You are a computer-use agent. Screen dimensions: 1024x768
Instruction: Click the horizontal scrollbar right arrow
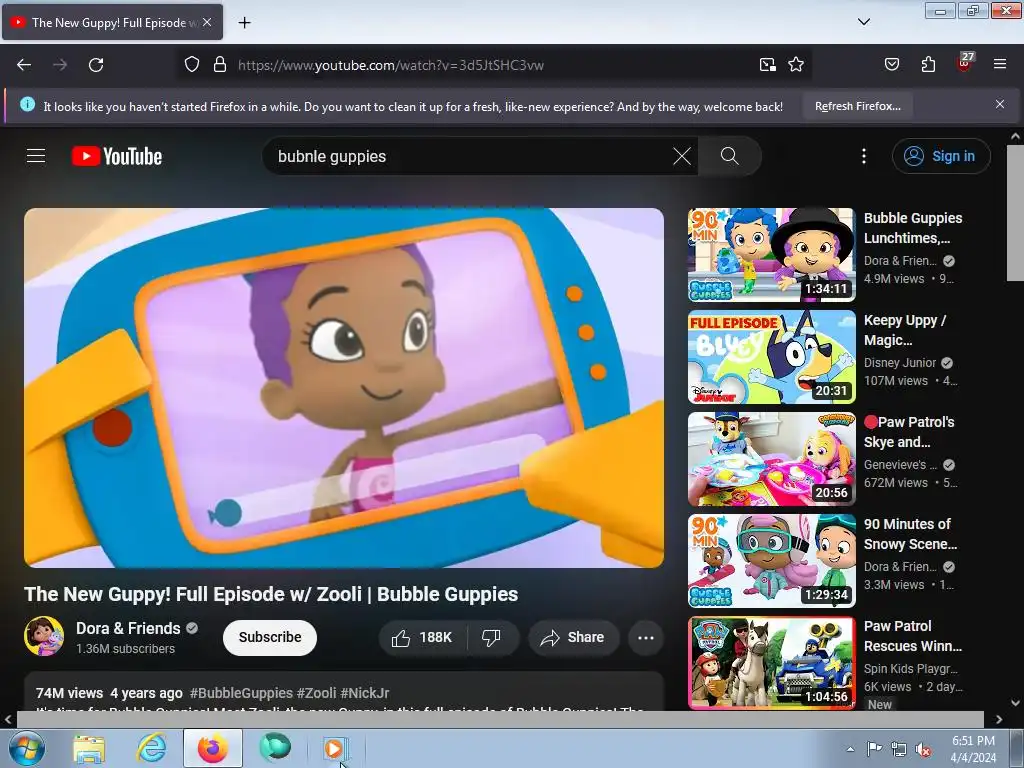pyautogui.click(x=999, y=719)
